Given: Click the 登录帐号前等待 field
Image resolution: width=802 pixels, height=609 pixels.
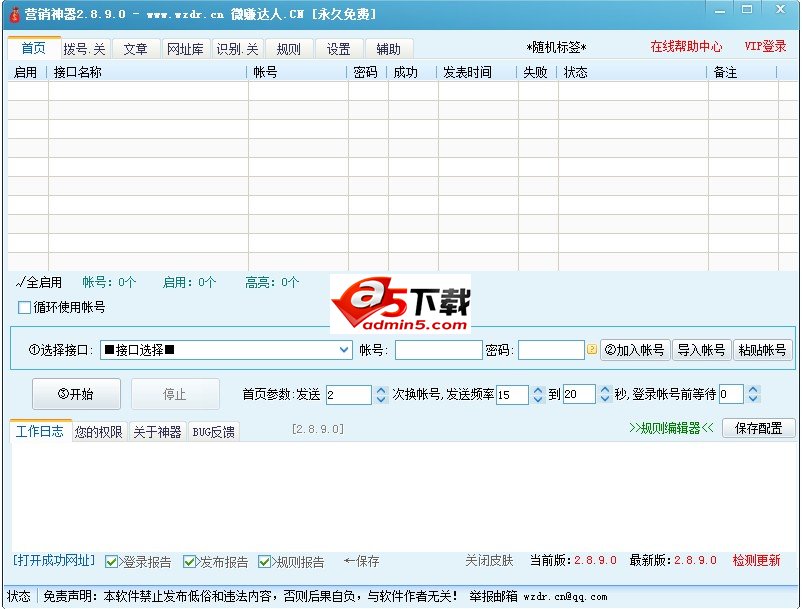Looking at the screenshot, I should point(731,394).
